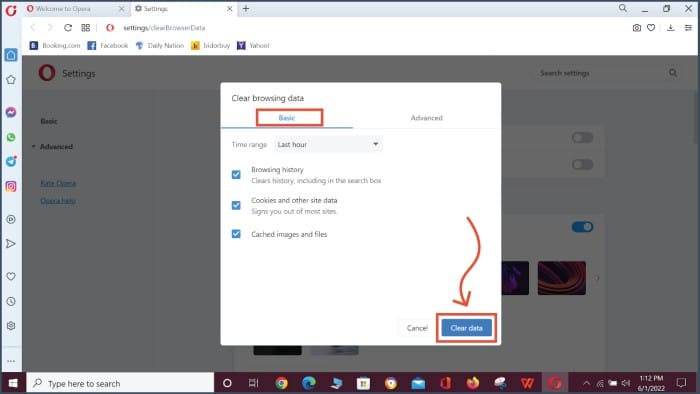Open the Opera menu logo icon
The width and height of the screenshot is (700, 394).
point(11,10)
